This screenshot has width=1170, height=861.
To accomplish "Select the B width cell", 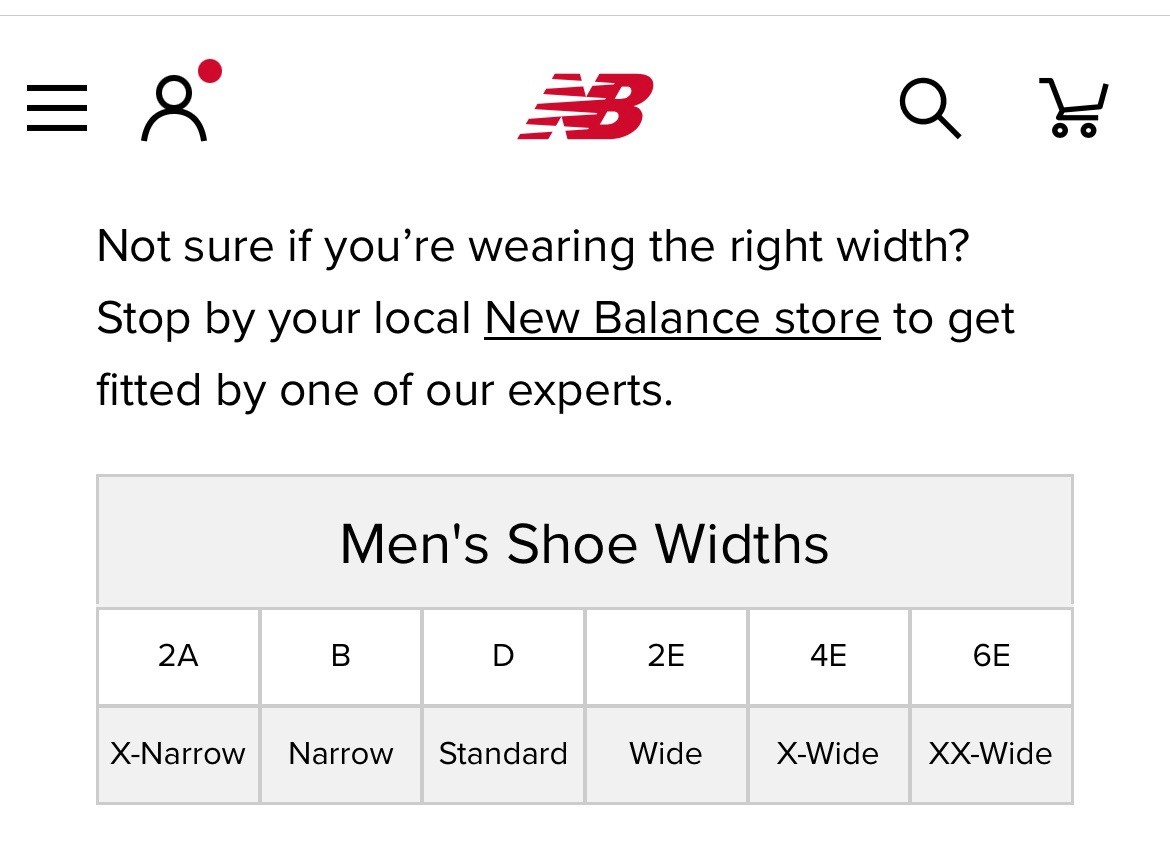I will point(341,657).
